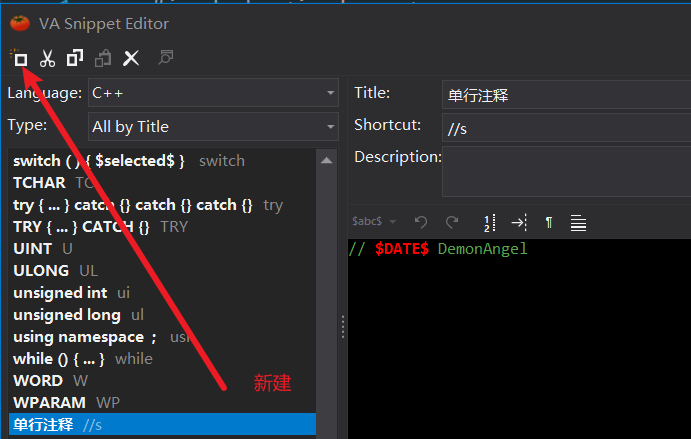Select the ULONG snippet row
The image size is (691, 439).
click(x=162, y=271)
